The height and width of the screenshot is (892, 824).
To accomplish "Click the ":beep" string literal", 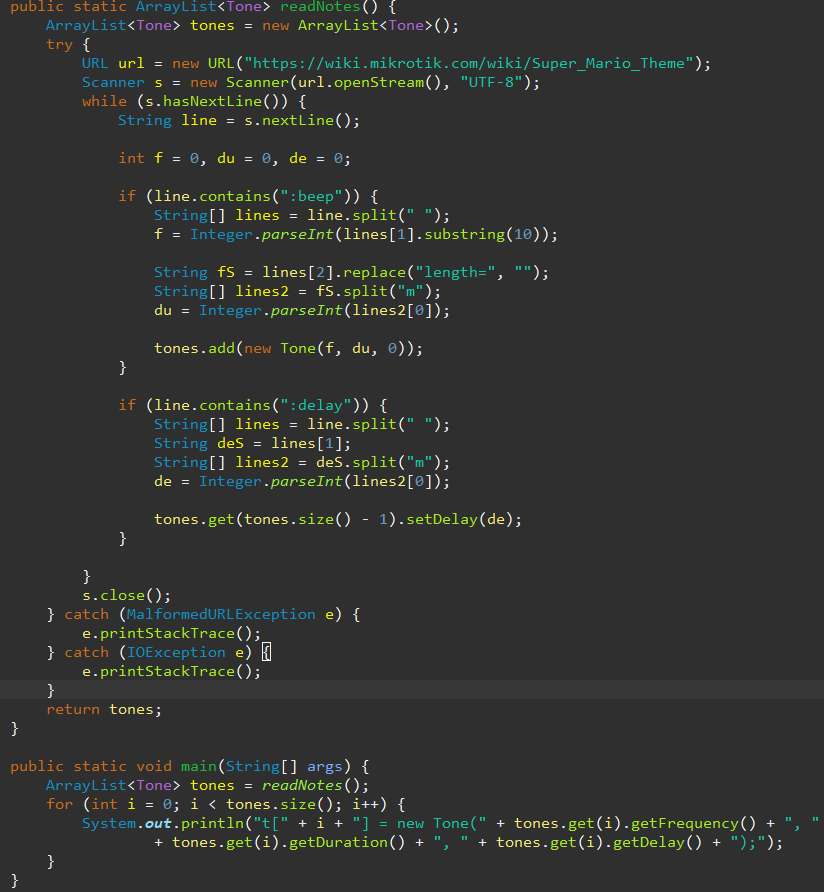I will [311, 196].
